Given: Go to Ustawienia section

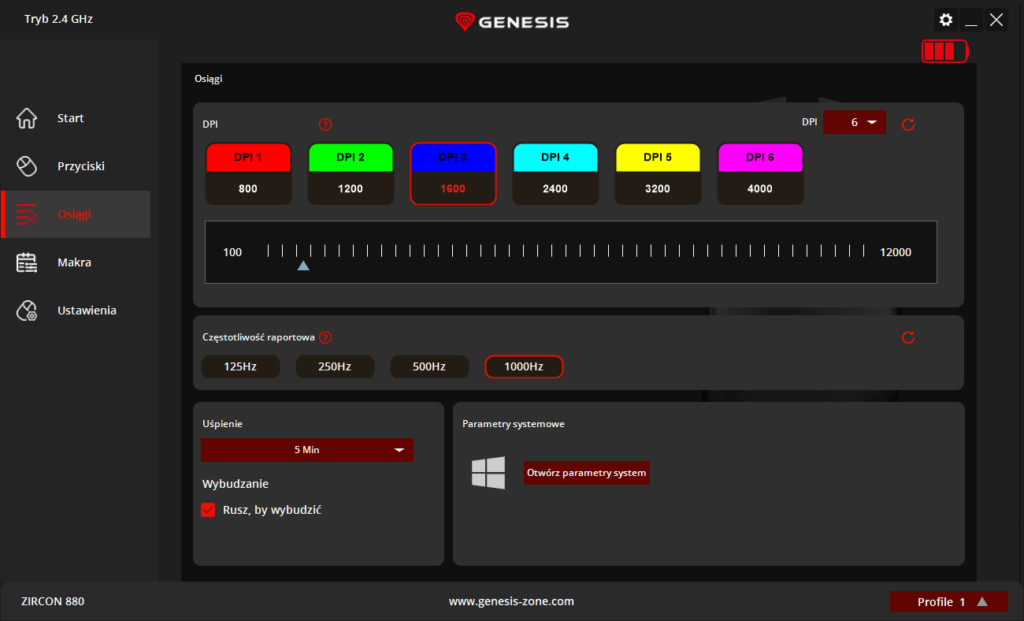Looking at the screenshot, I should 76,311.
